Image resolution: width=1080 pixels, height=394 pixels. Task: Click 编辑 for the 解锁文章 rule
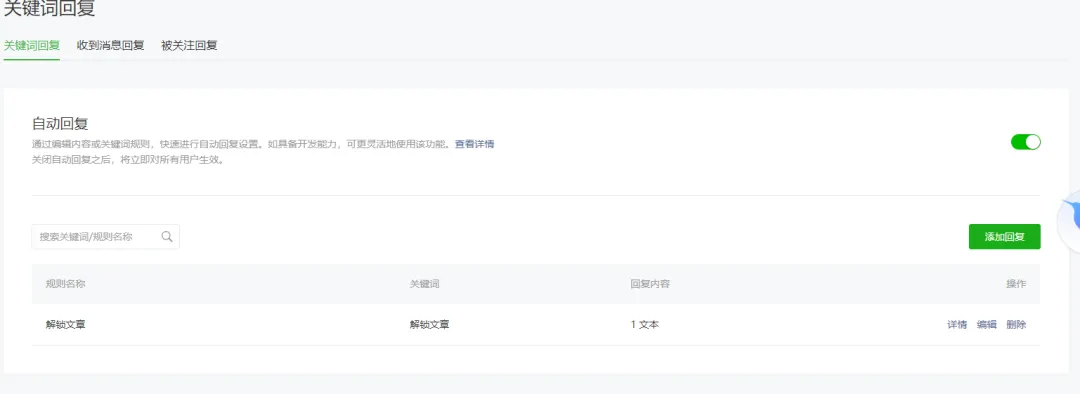click(x=986, y=324)
